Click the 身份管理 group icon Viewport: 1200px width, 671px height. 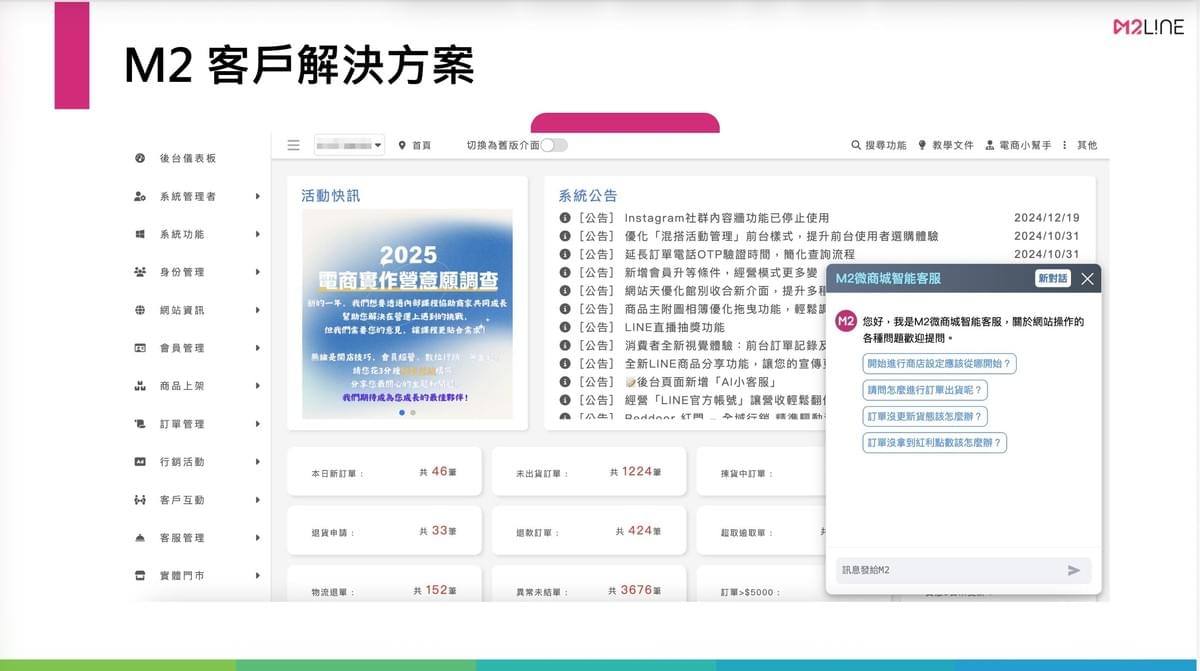[140, 272]
